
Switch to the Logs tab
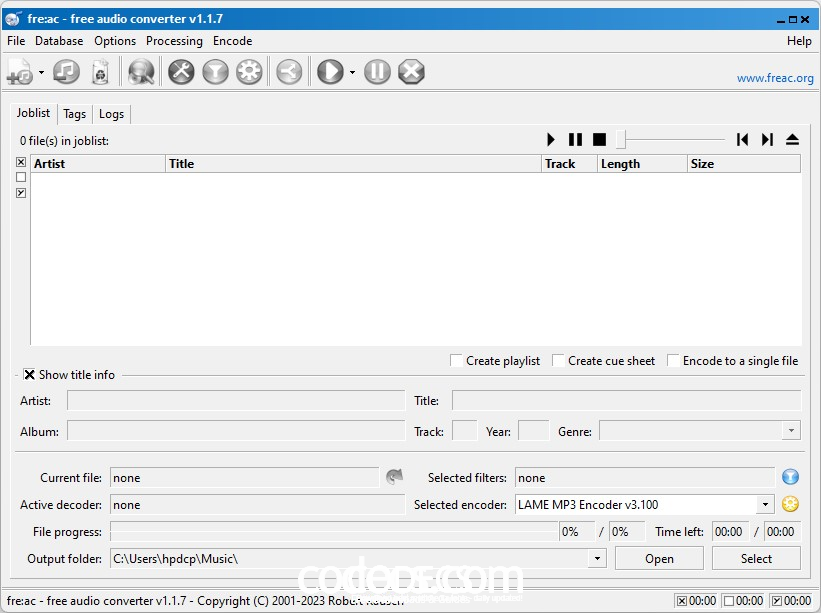click(x=112, y=114)
